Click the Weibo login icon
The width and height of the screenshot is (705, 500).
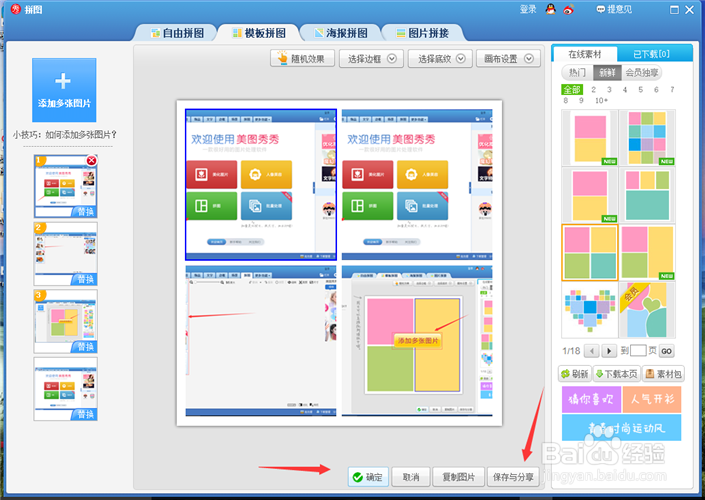(568, 9)
